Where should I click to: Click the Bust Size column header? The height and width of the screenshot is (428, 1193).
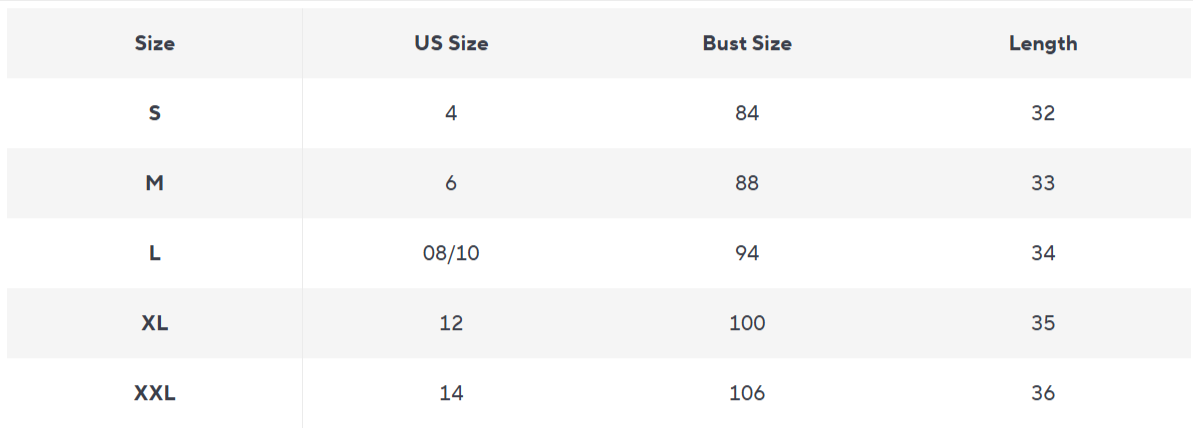coord(747,43)
